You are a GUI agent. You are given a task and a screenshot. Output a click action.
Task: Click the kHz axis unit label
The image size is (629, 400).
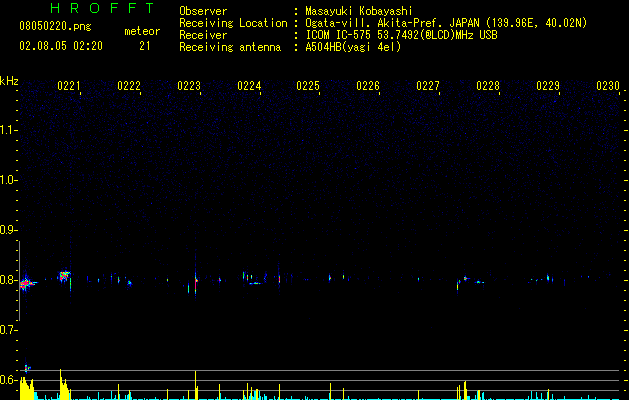[x=9, y=81]
